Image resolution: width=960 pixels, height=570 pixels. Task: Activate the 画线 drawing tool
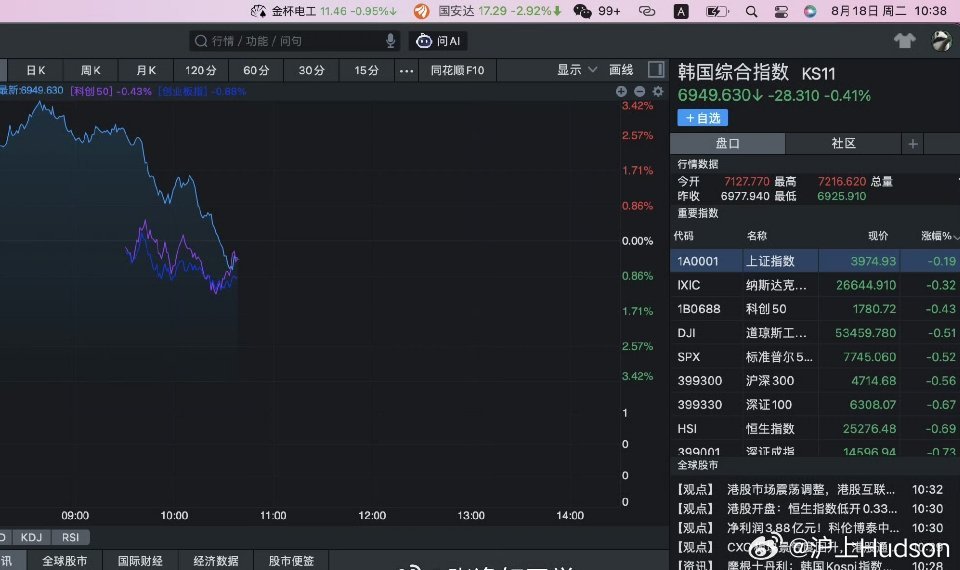coord(621,70)
